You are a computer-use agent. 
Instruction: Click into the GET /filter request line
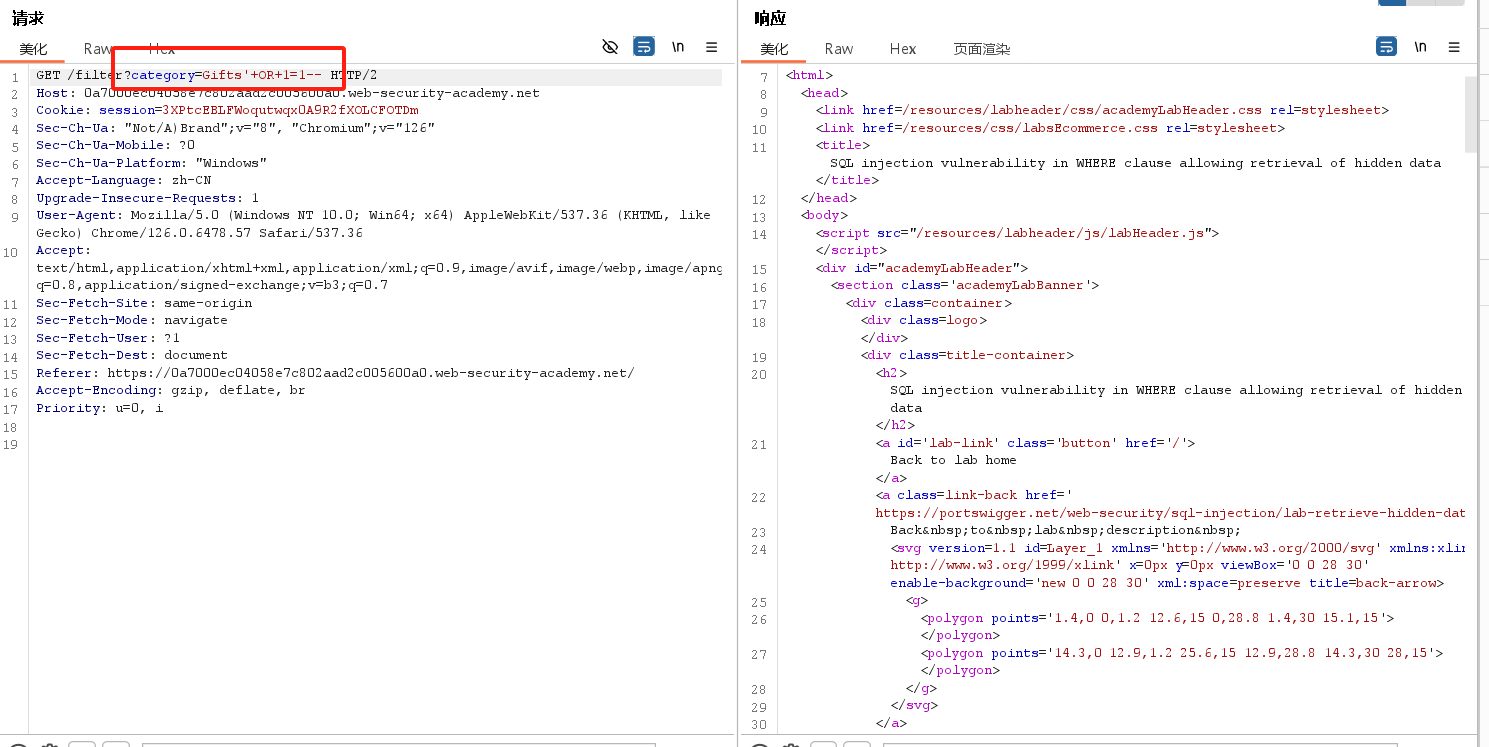pyautogui.click(x=80, y=76)
